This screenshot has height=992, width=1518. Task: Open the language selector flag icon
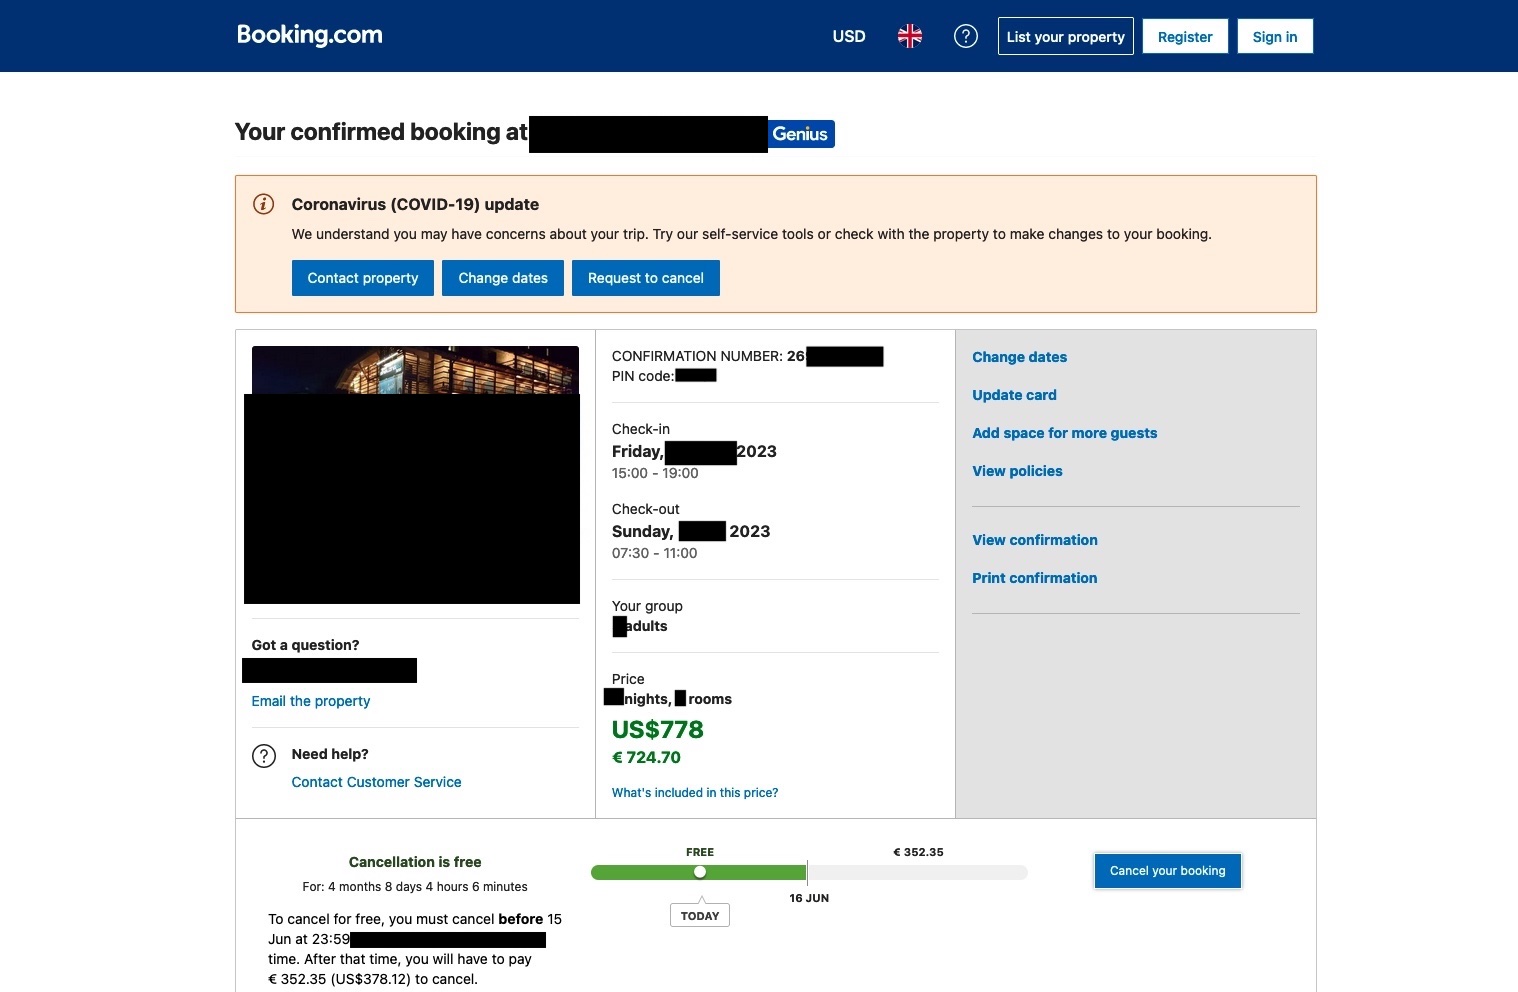(910, 36)
